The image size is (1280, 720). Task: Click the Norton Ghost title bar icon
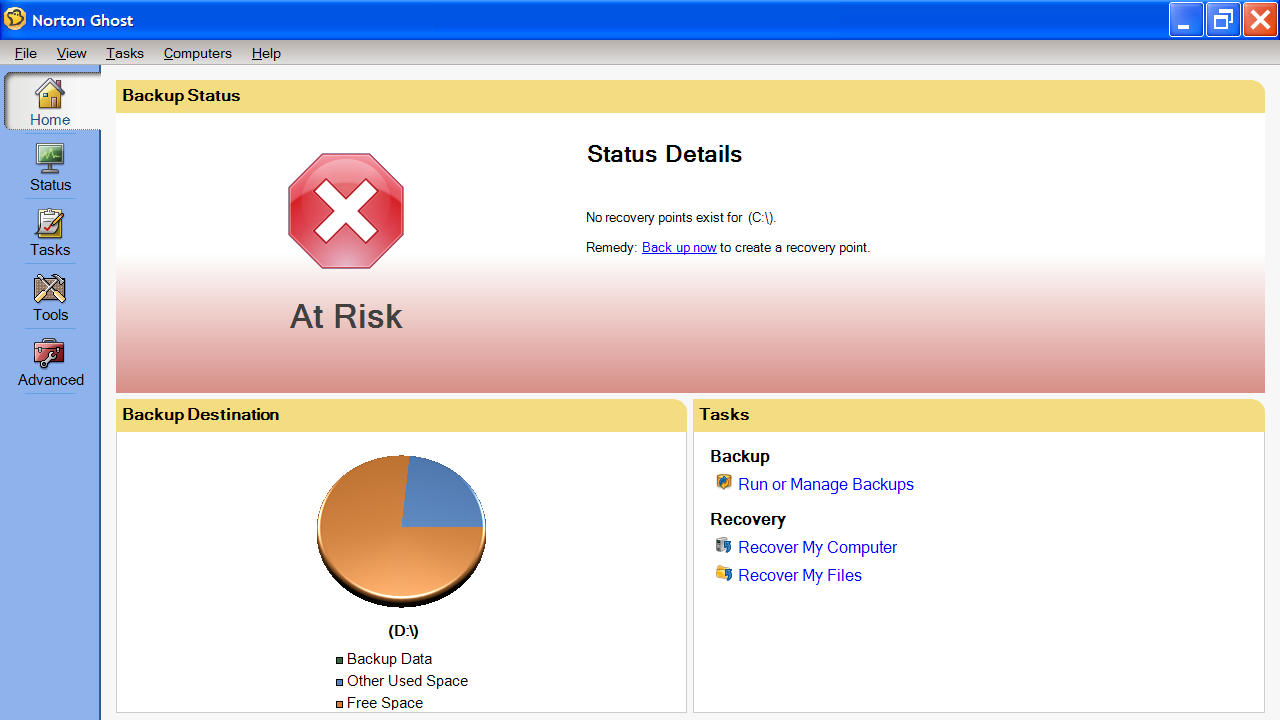(15, 19)
